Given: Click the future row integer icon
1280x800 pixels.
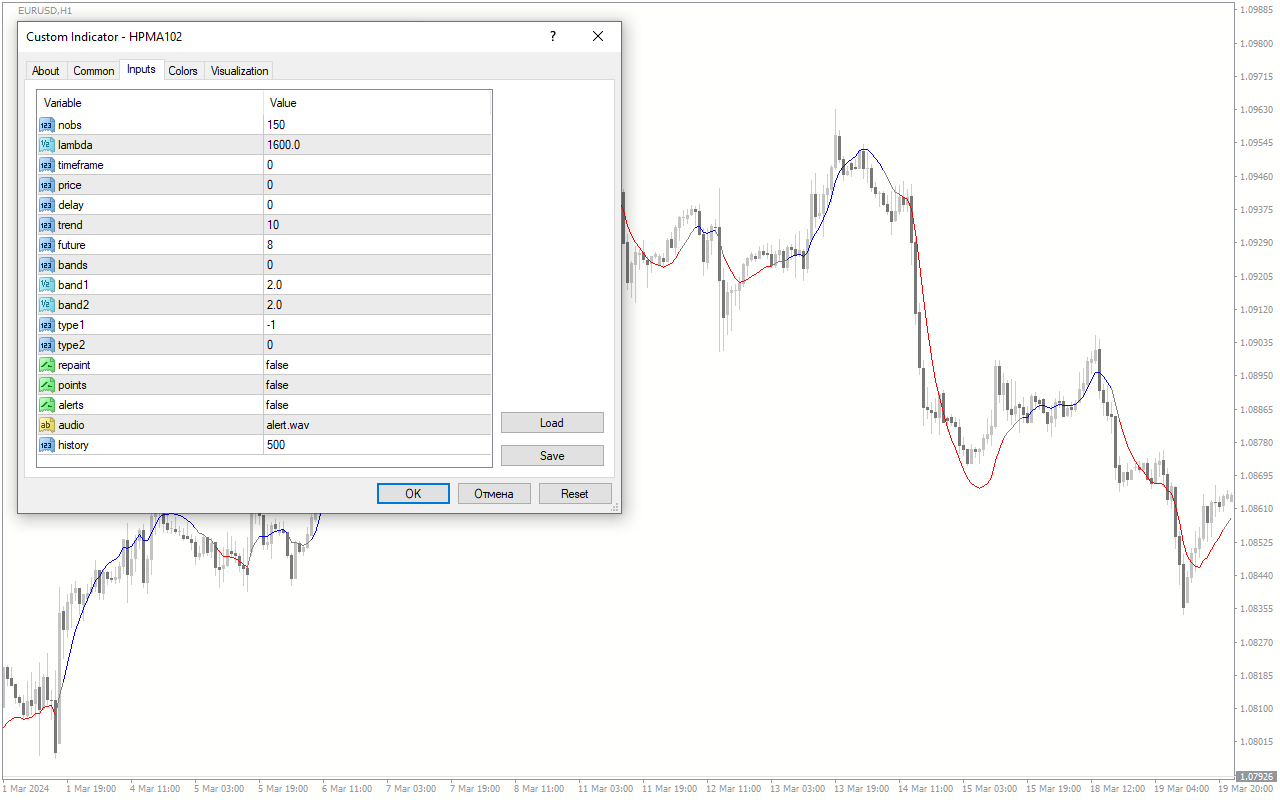Looking at the screenshot, I should pyautogui.click(x=46, y=245).
